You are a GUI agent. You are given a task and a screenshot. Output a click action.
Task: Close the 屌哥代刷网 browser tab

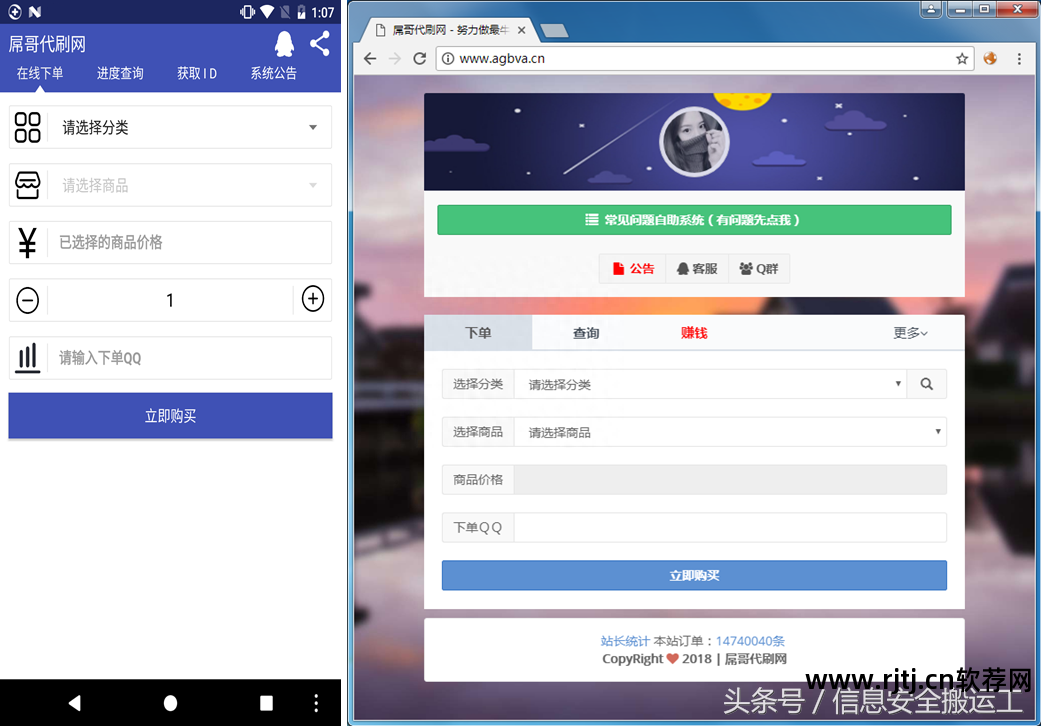(x=521, y=31)
